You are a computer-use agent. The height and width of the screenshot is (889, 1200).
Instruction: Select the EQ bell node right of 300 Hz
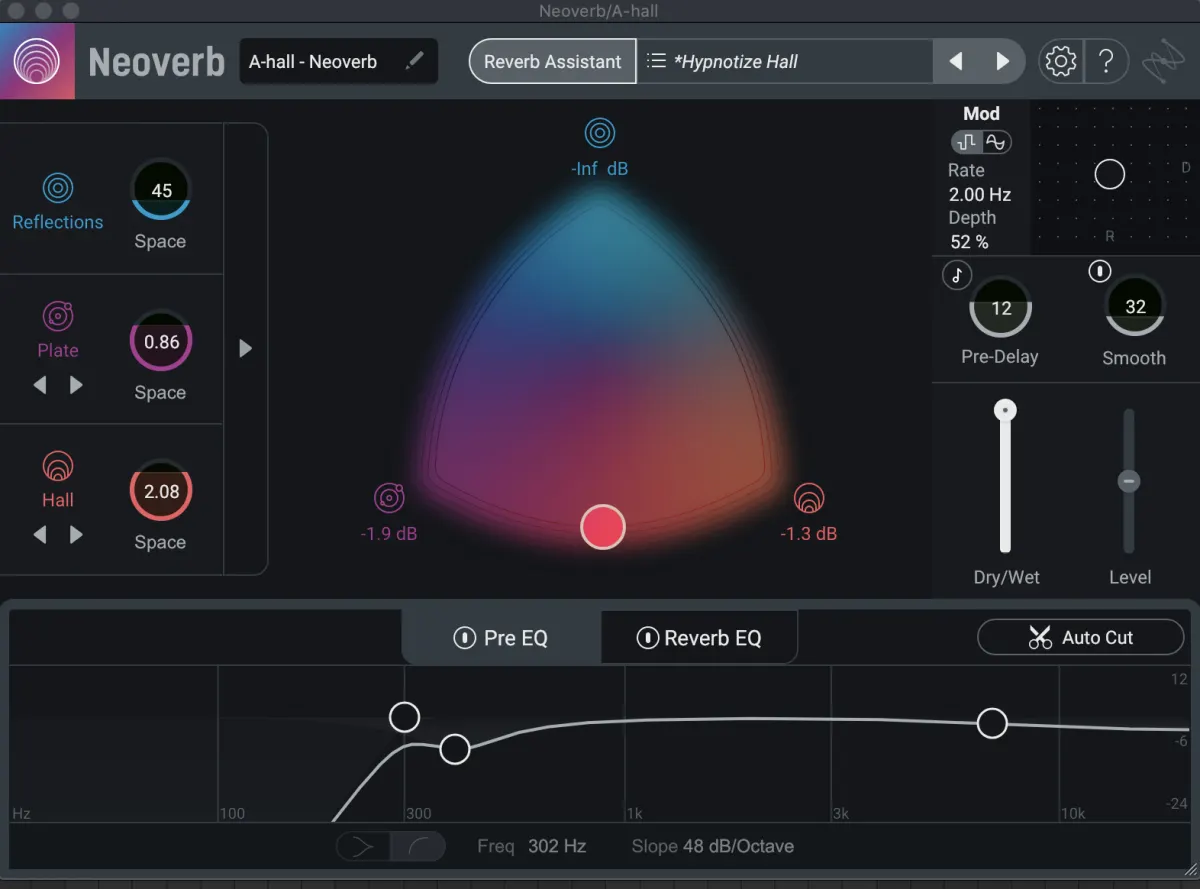(x=455, y=748)
